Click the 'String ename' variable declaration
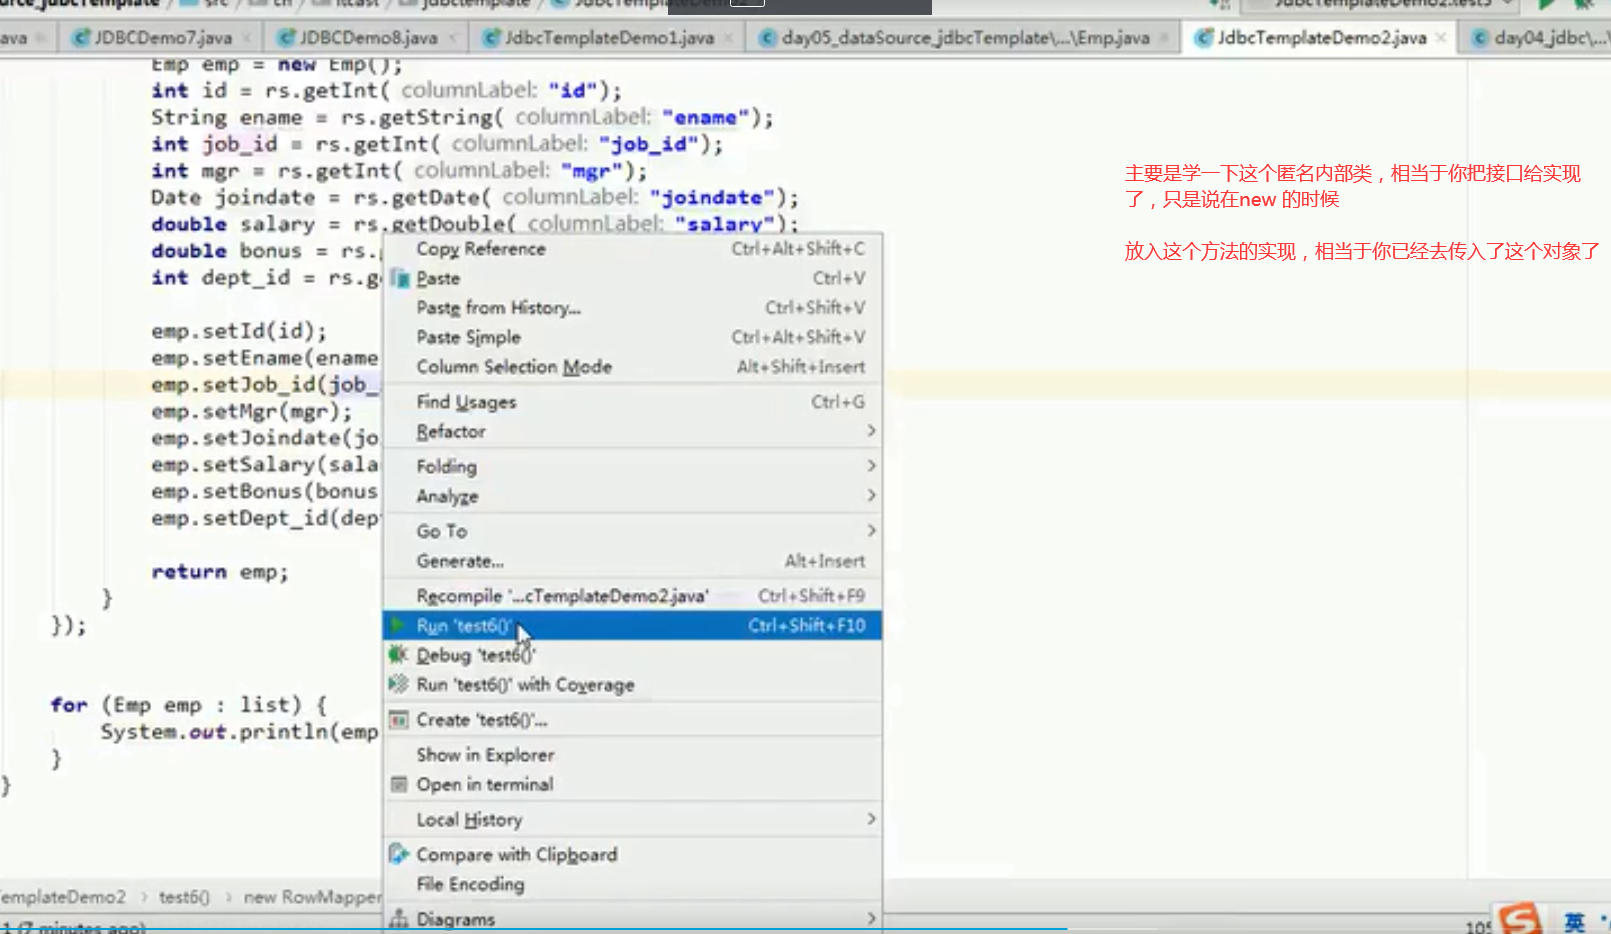This screenshot has height=934, width=1611. coord(227,117)
